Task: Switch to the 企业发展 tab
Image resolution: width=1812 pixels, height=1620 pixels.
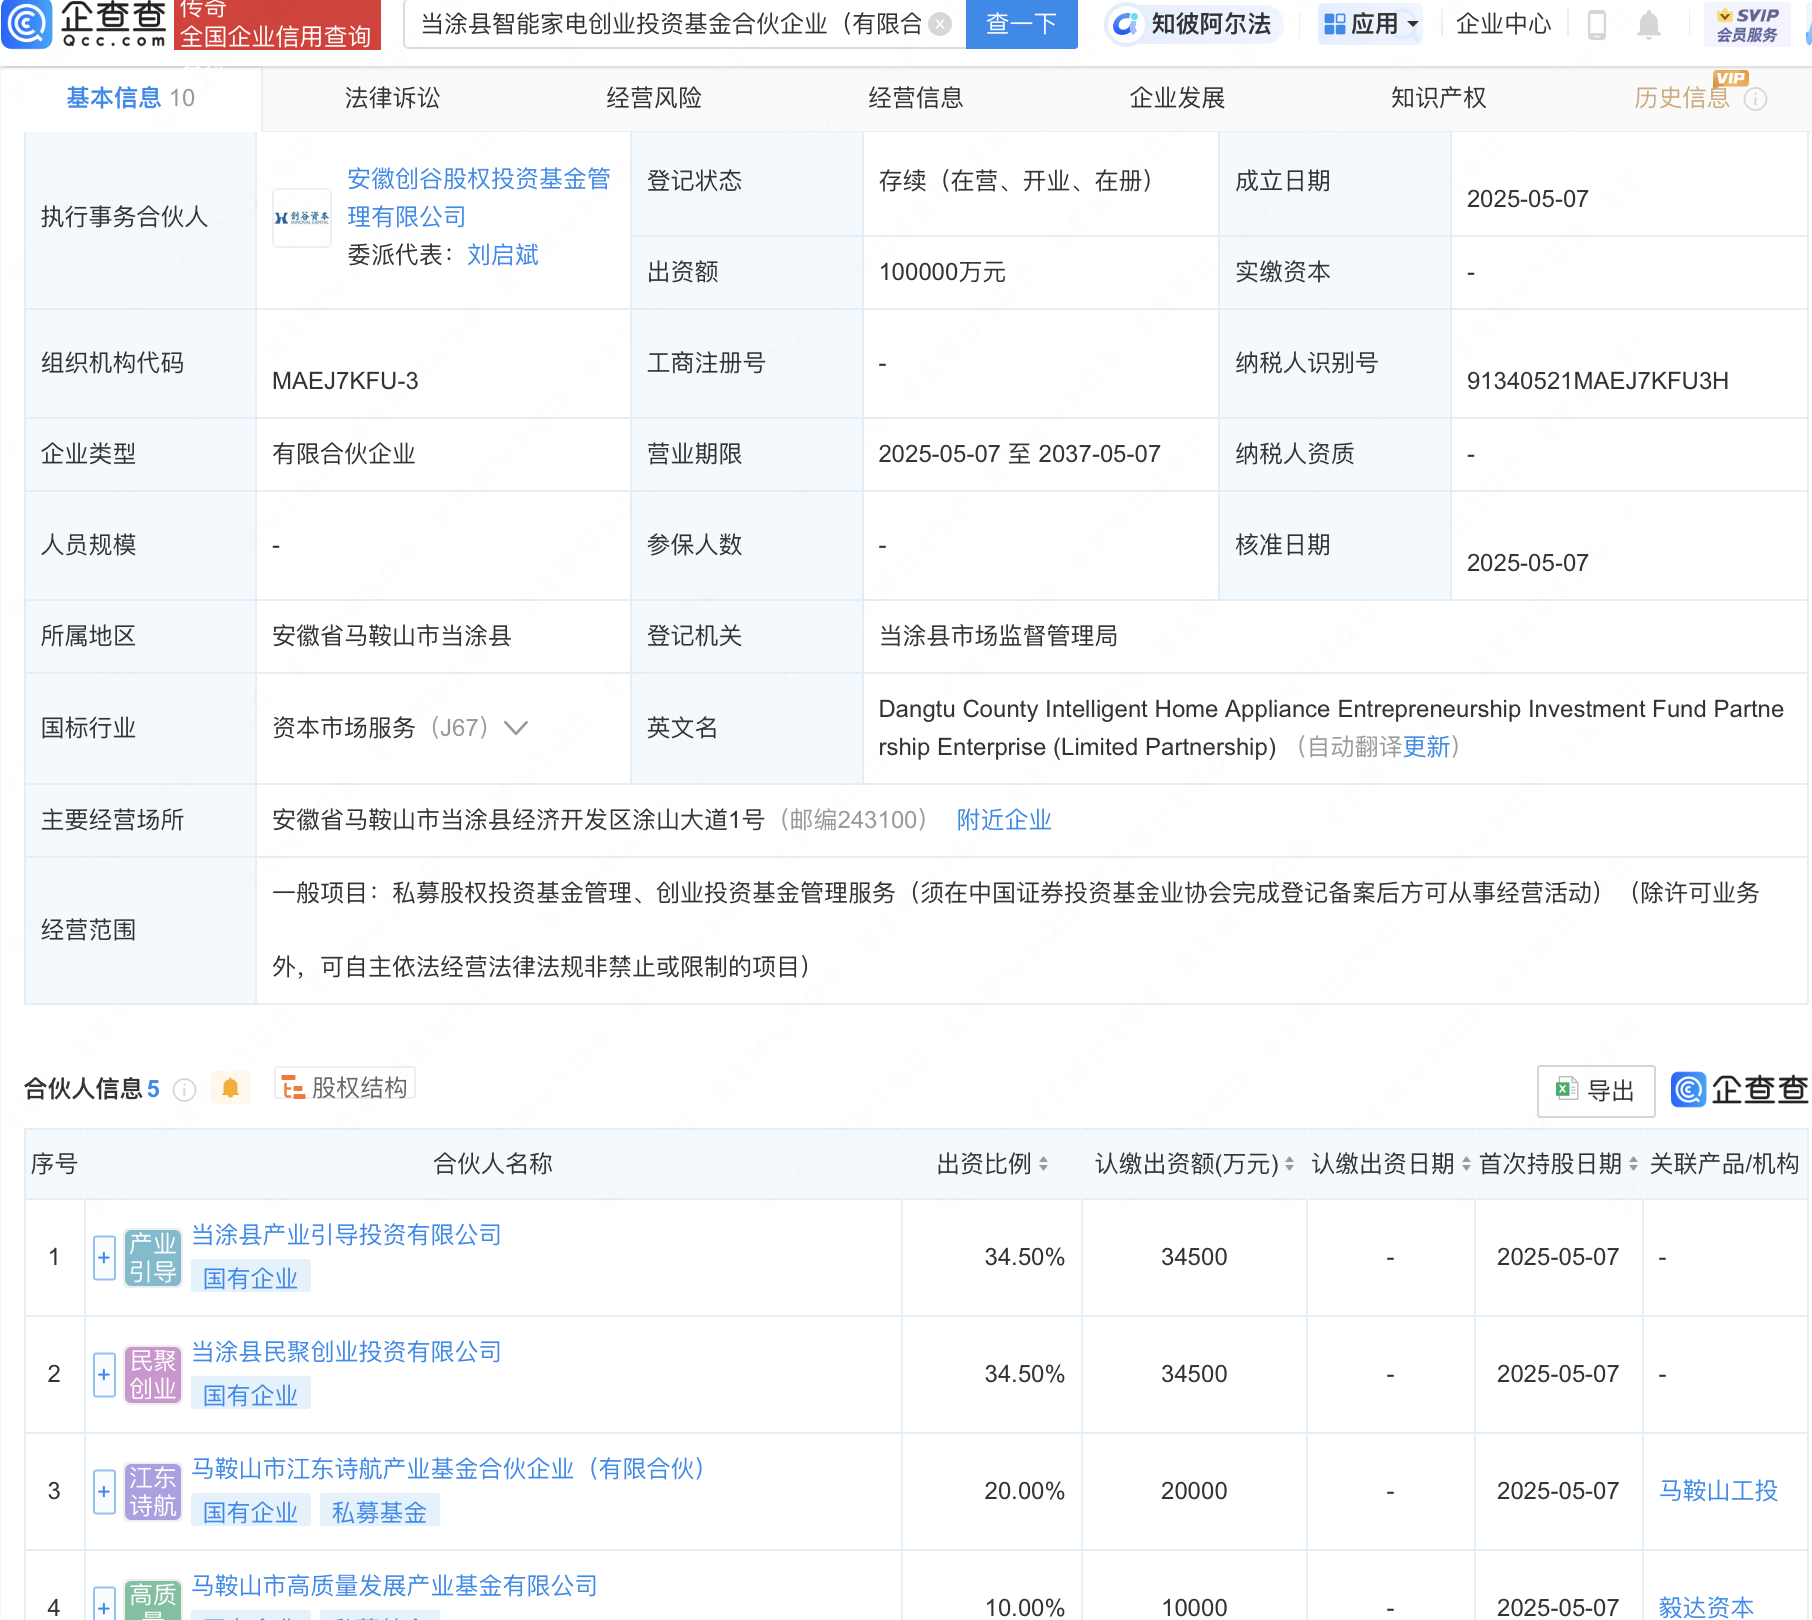Action: pyautogui.click(x=1178, y=98)
